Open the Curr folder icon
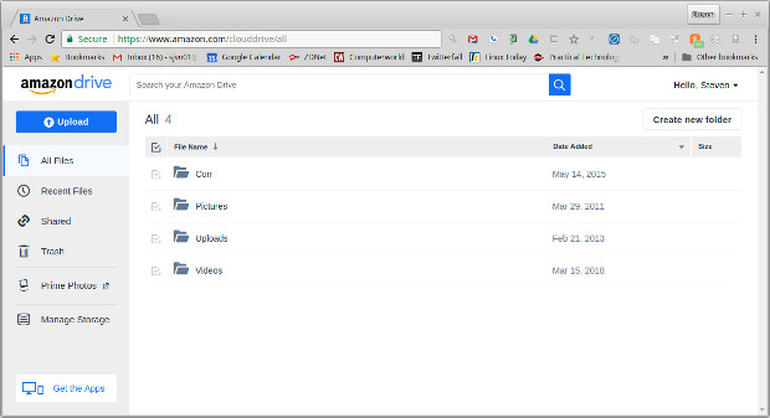Viewport: 770px width, 418px height. [x=181, y=172]
